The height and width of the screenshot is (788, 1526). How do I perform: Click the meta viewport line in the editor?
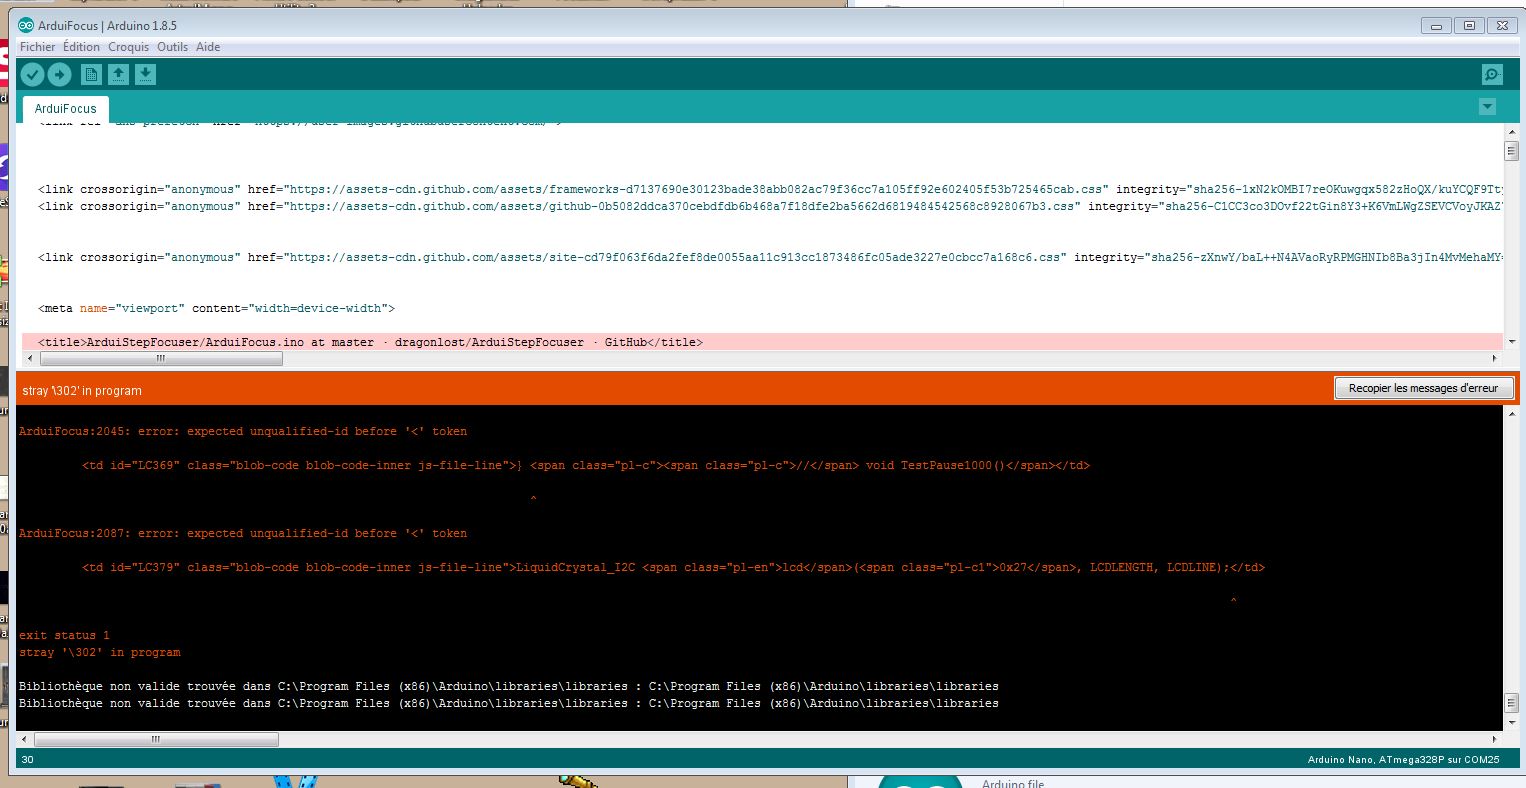click(x=217, y=308)
